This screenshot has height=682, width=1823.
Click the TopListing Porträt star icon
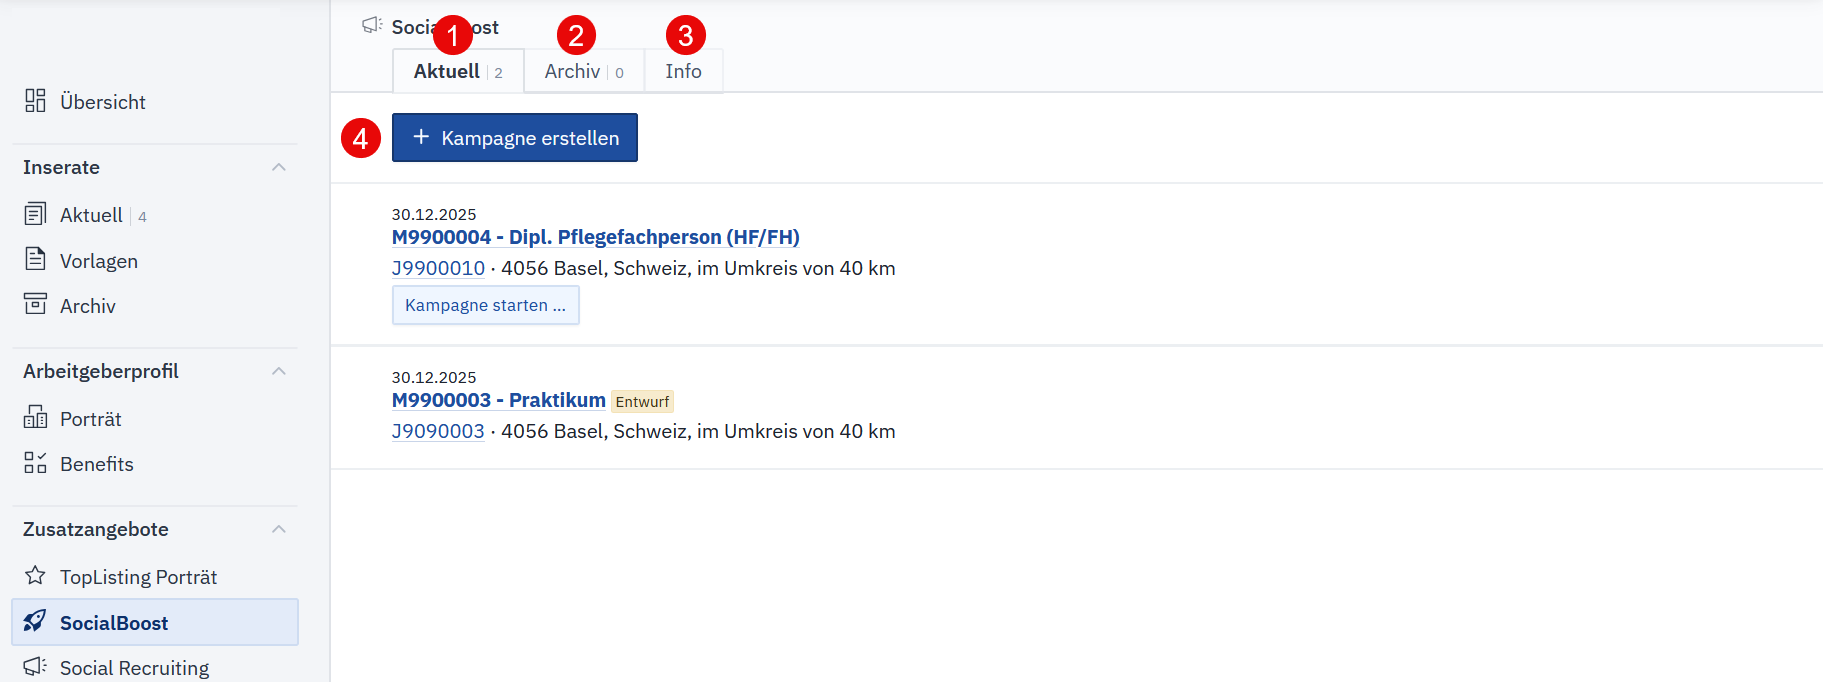coord(35,575)
